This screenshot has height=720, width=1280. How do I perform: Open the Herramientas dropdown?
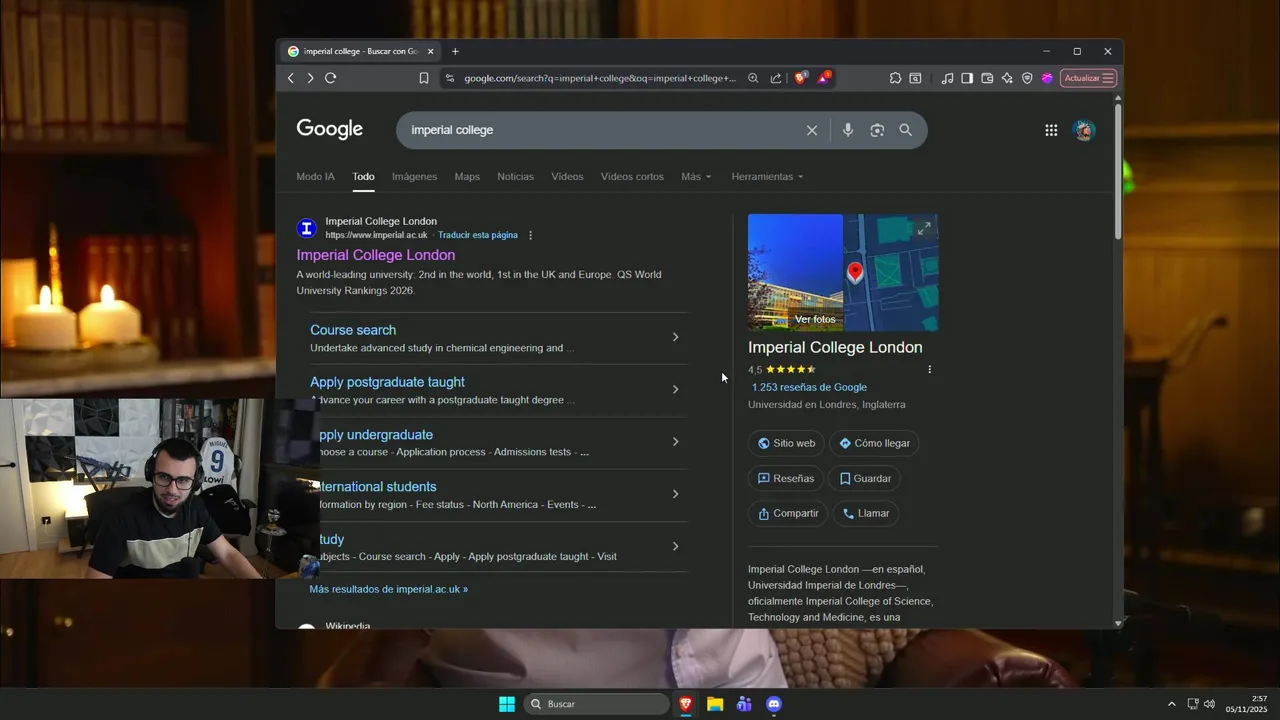click(x=767, y=176)
